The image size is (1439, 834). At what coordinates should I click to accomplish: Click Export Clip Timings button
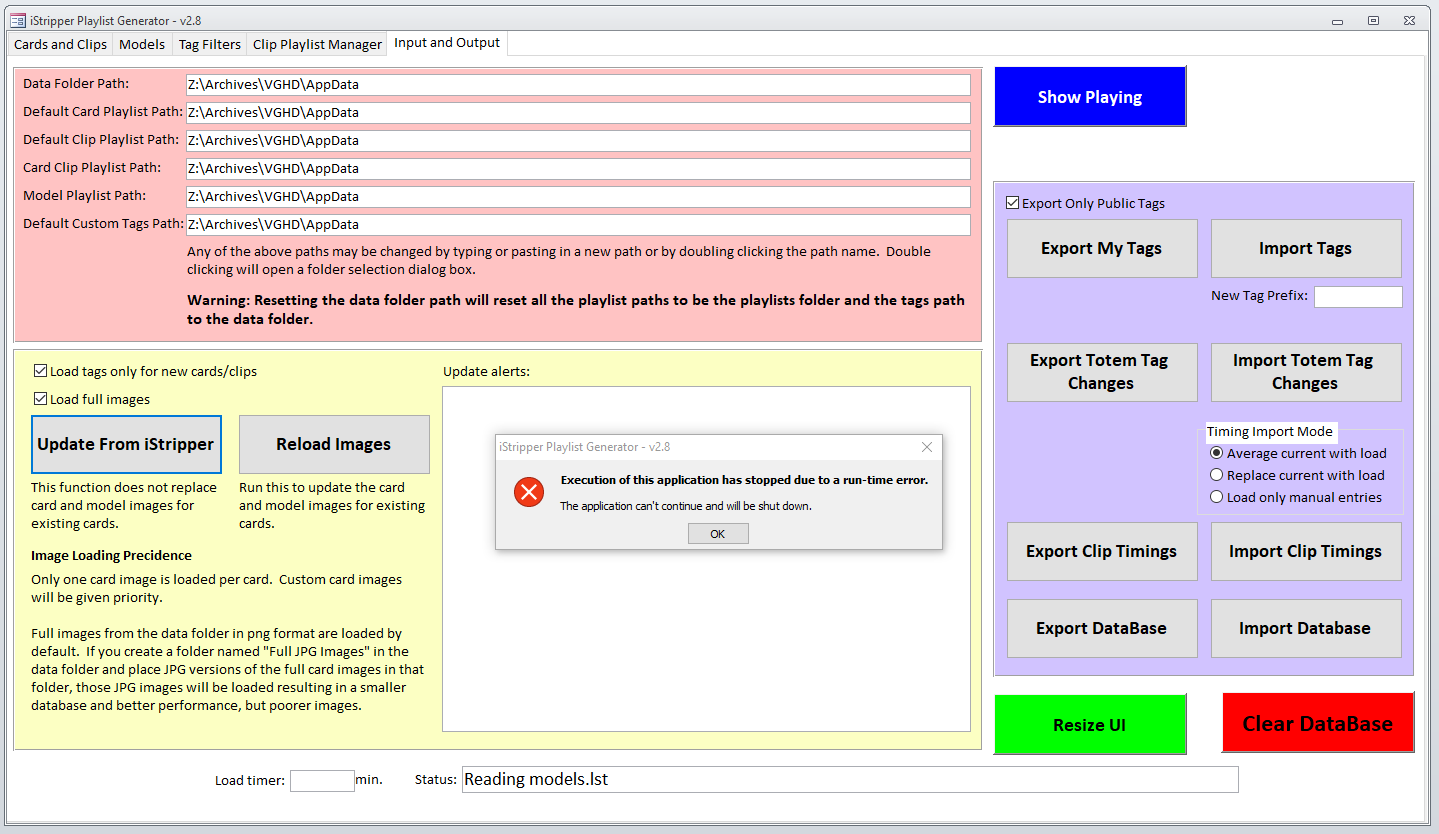(x=1101, y=551)
